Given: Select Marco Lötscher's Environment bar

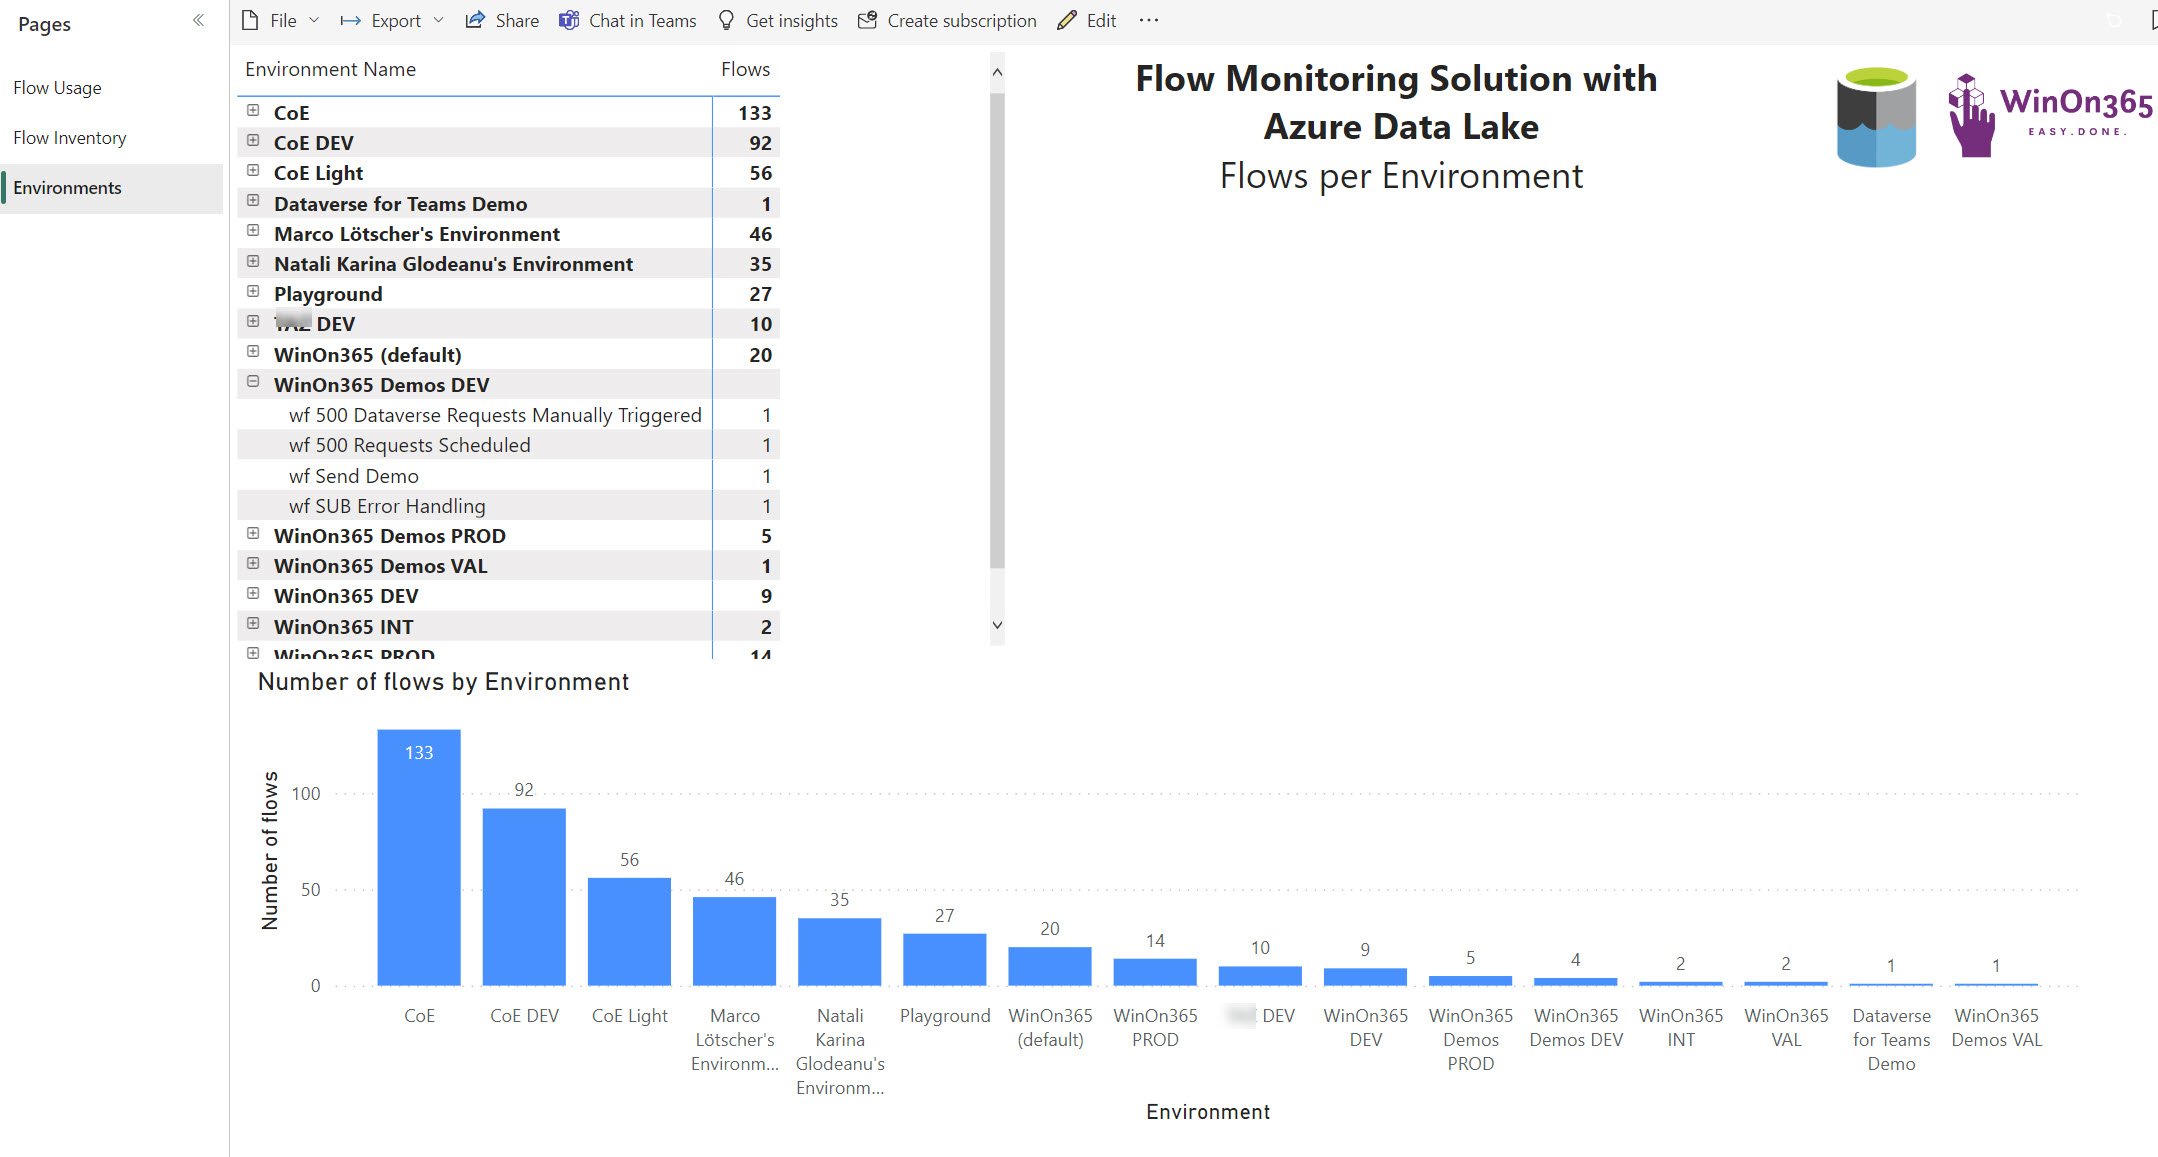Looking at the screenshot, I should click(734, 941).
